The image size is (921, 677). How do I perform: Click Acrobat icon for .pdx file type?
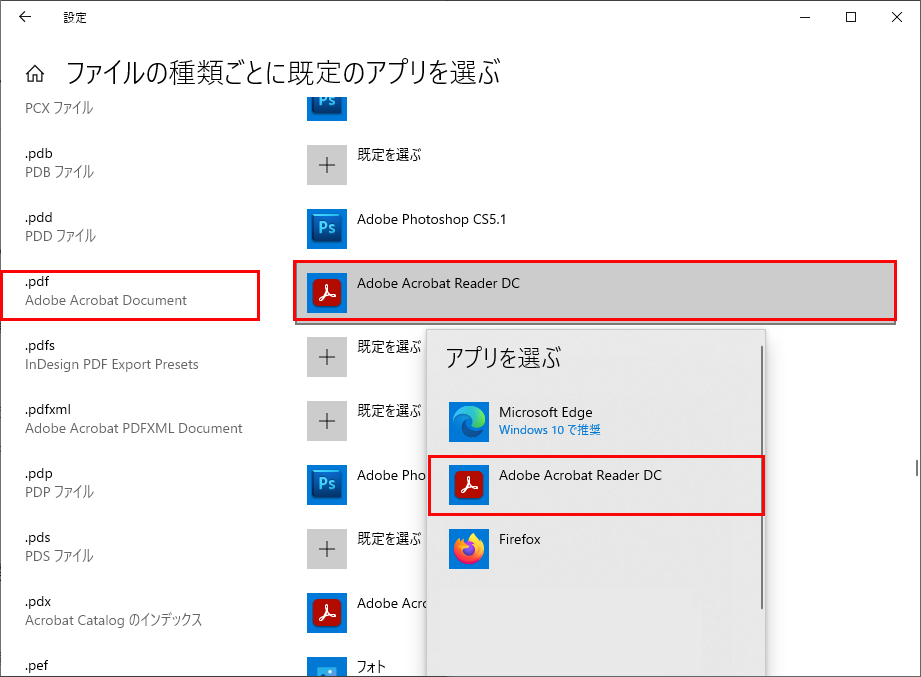(x=327, y=613)
